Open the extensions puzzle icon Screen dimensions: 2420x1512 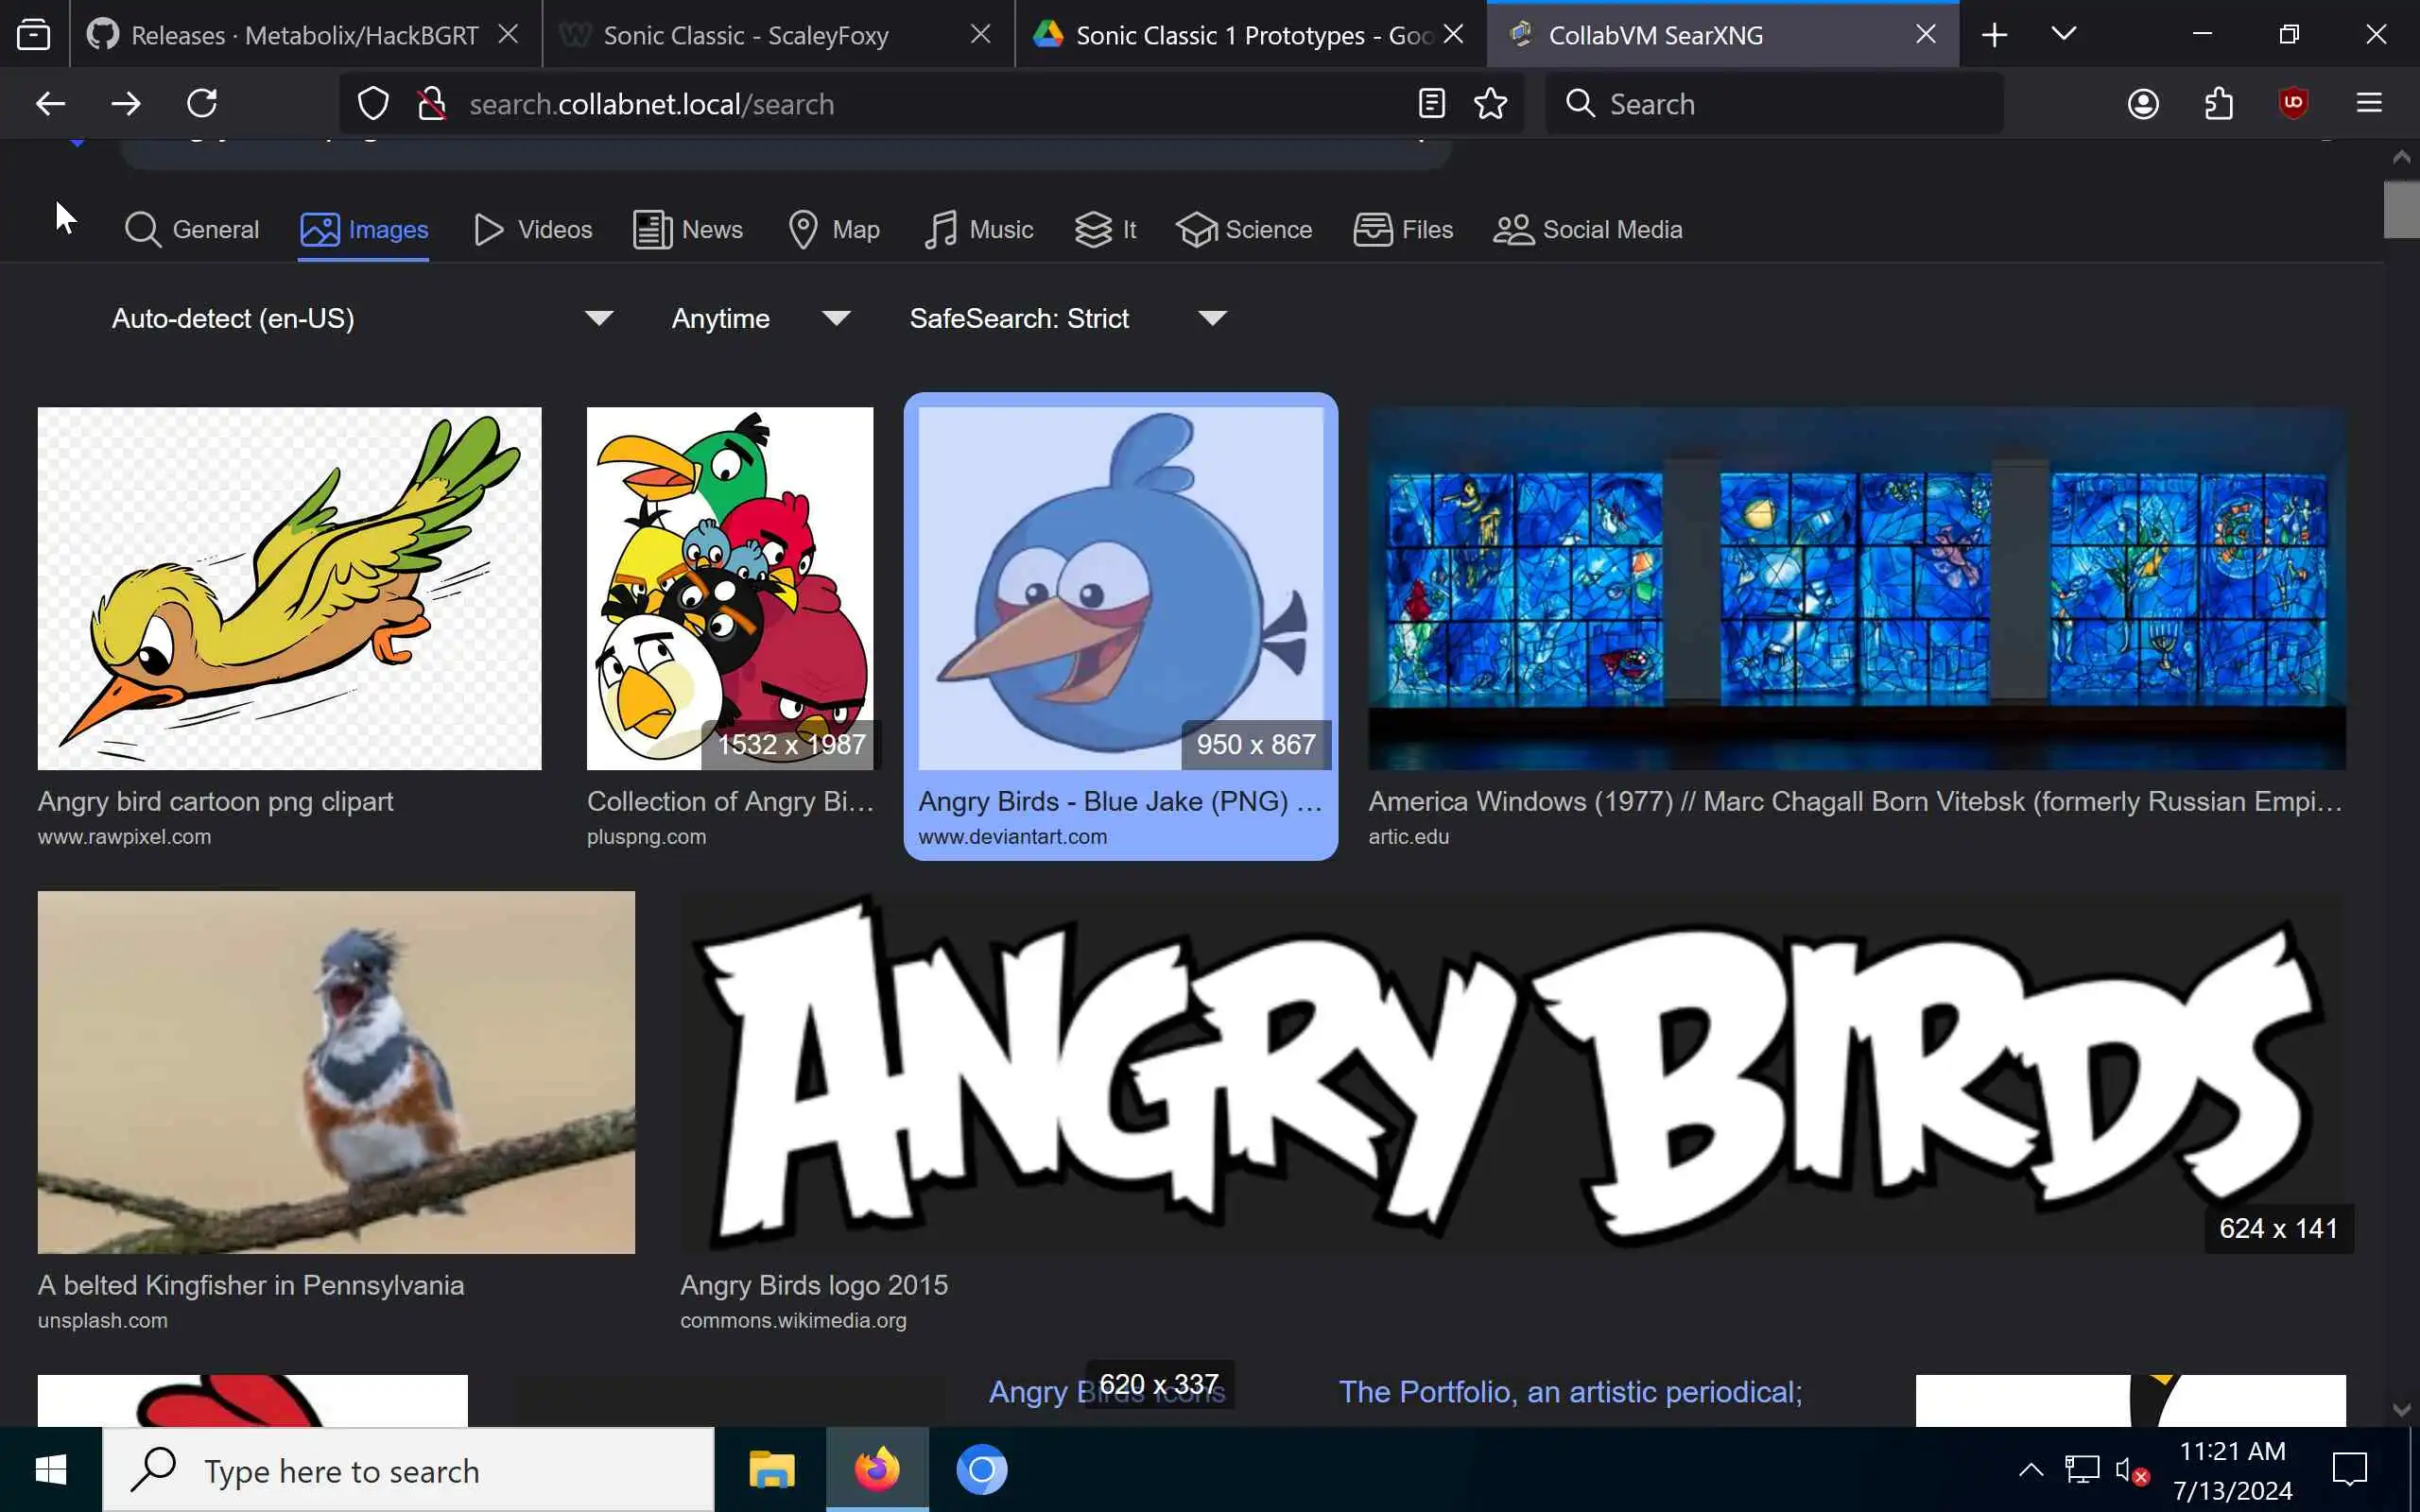pos(2218,103)
